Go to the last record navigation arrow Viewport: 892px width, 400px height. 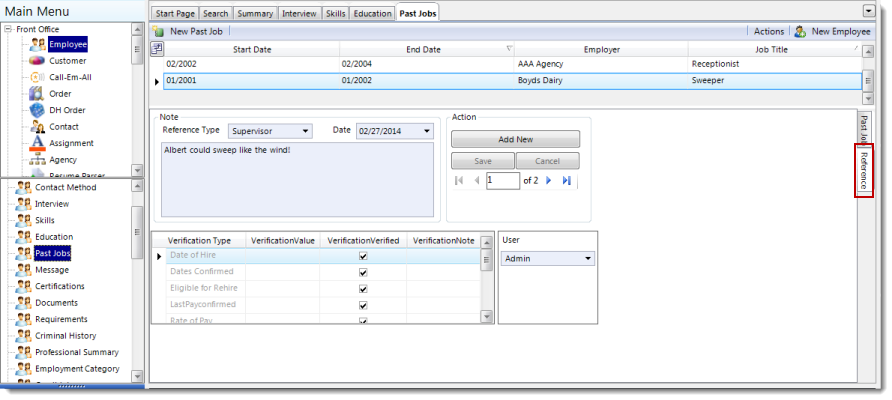(567, 181)
